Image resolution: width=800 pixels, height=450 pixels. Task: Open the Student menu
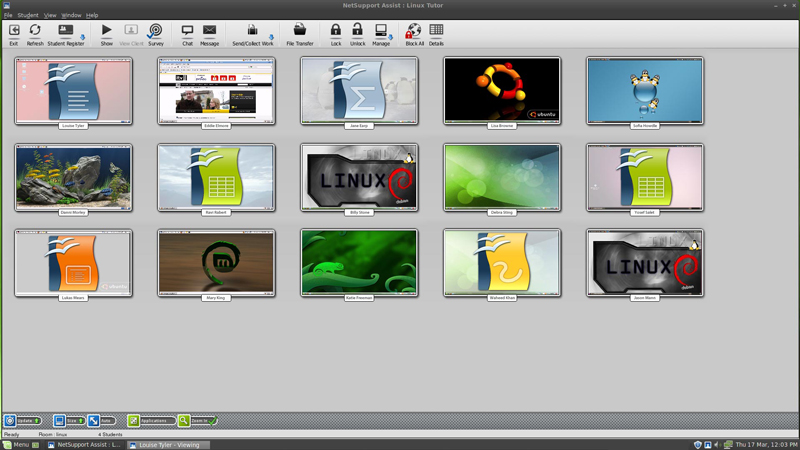click(x=28, y=15)
